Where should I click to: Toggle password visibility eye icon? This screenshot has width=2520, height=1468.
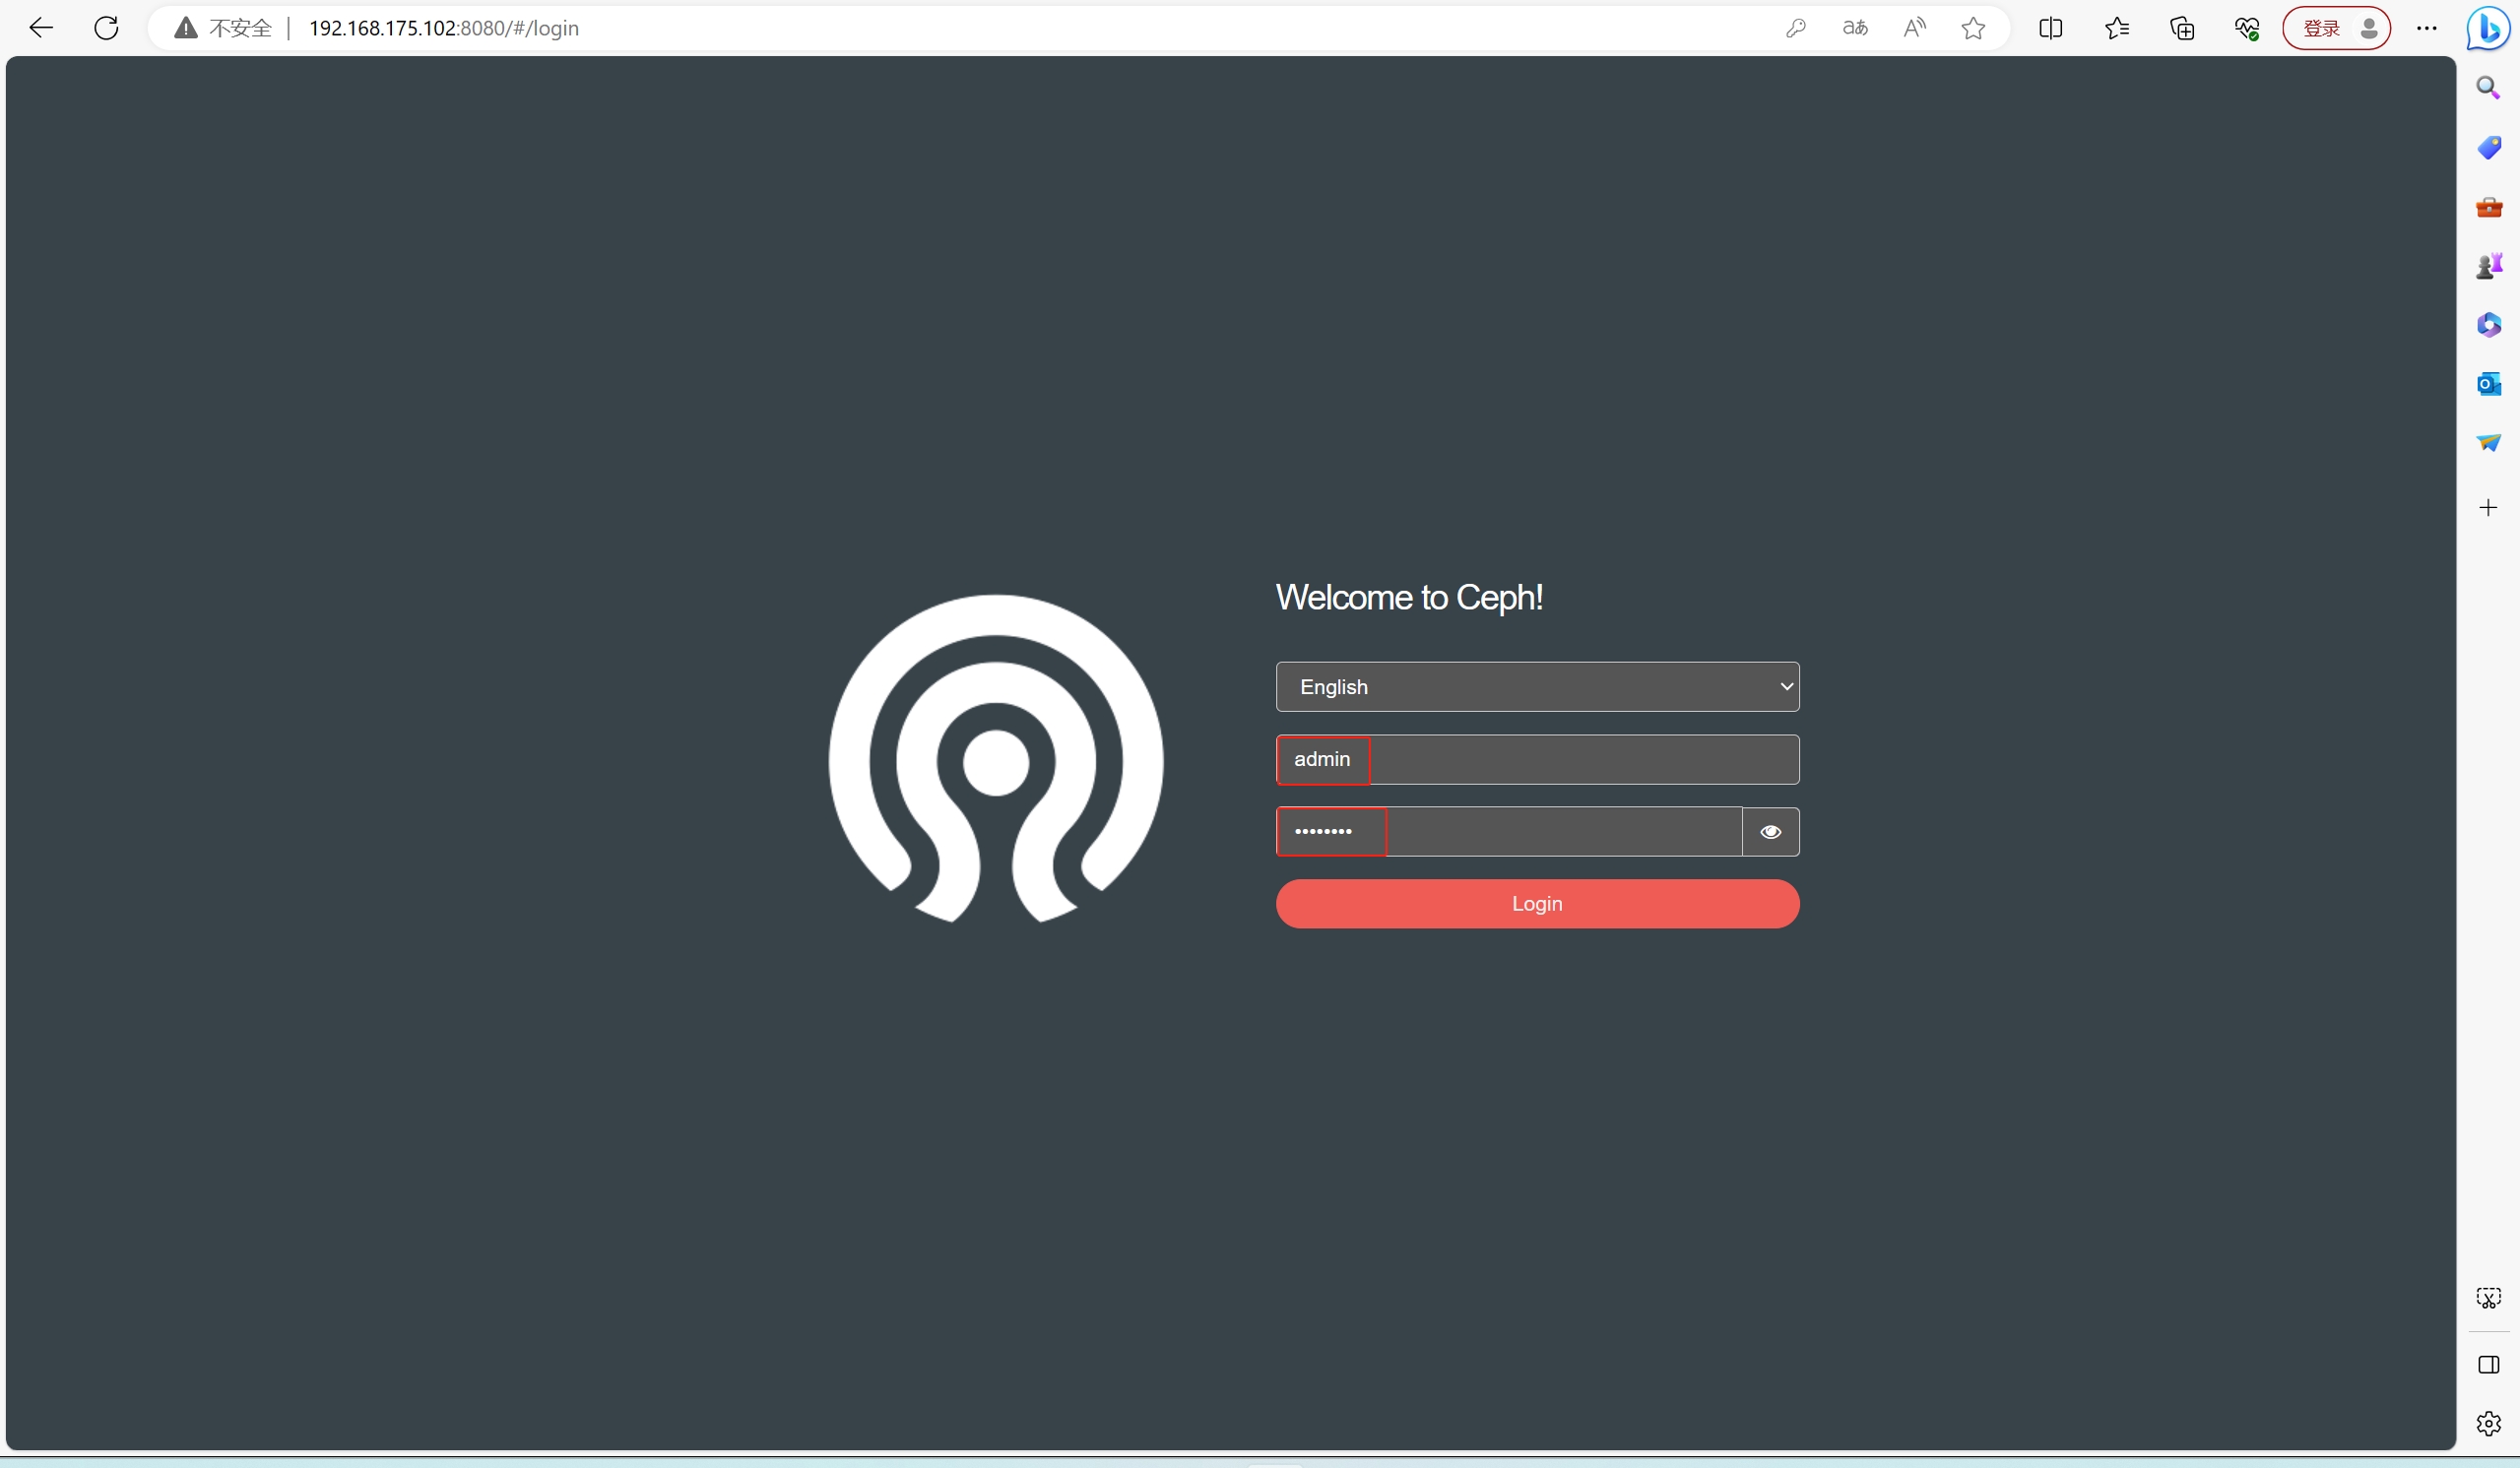[1770, 832]
